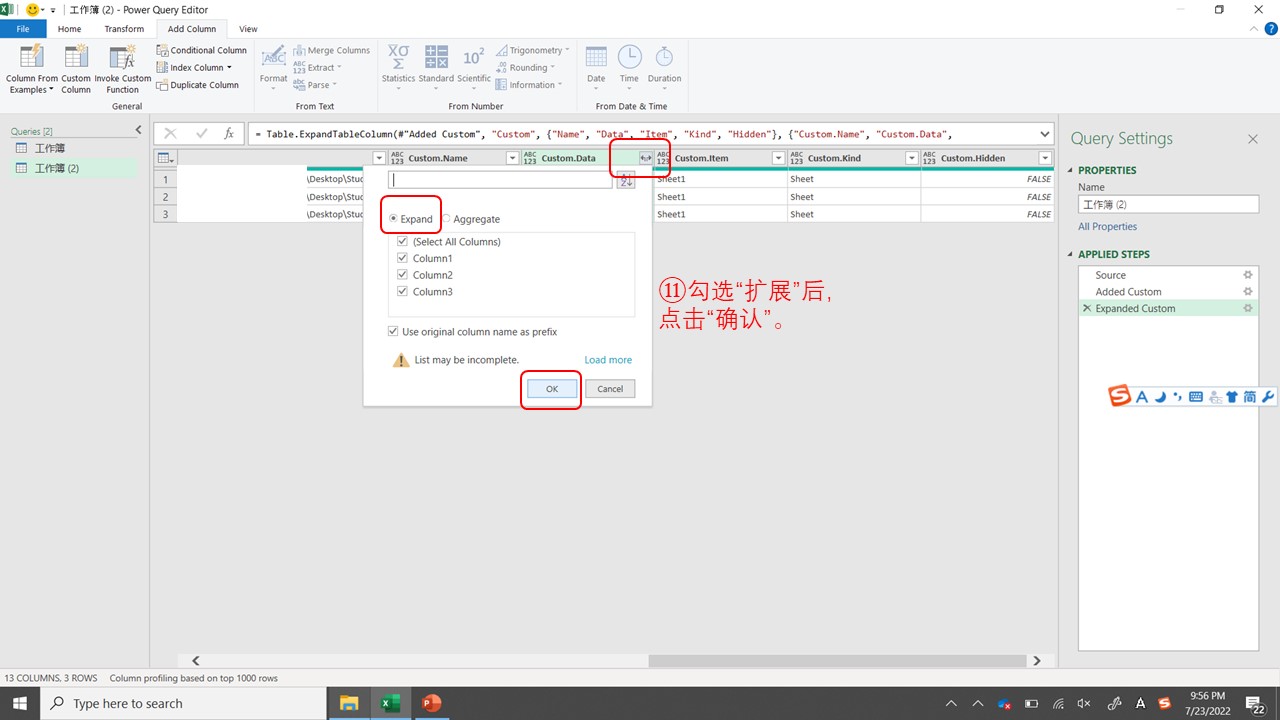Click expand icon on Custom.Data header
The image size is (1280, 720).
pos(645,158)
